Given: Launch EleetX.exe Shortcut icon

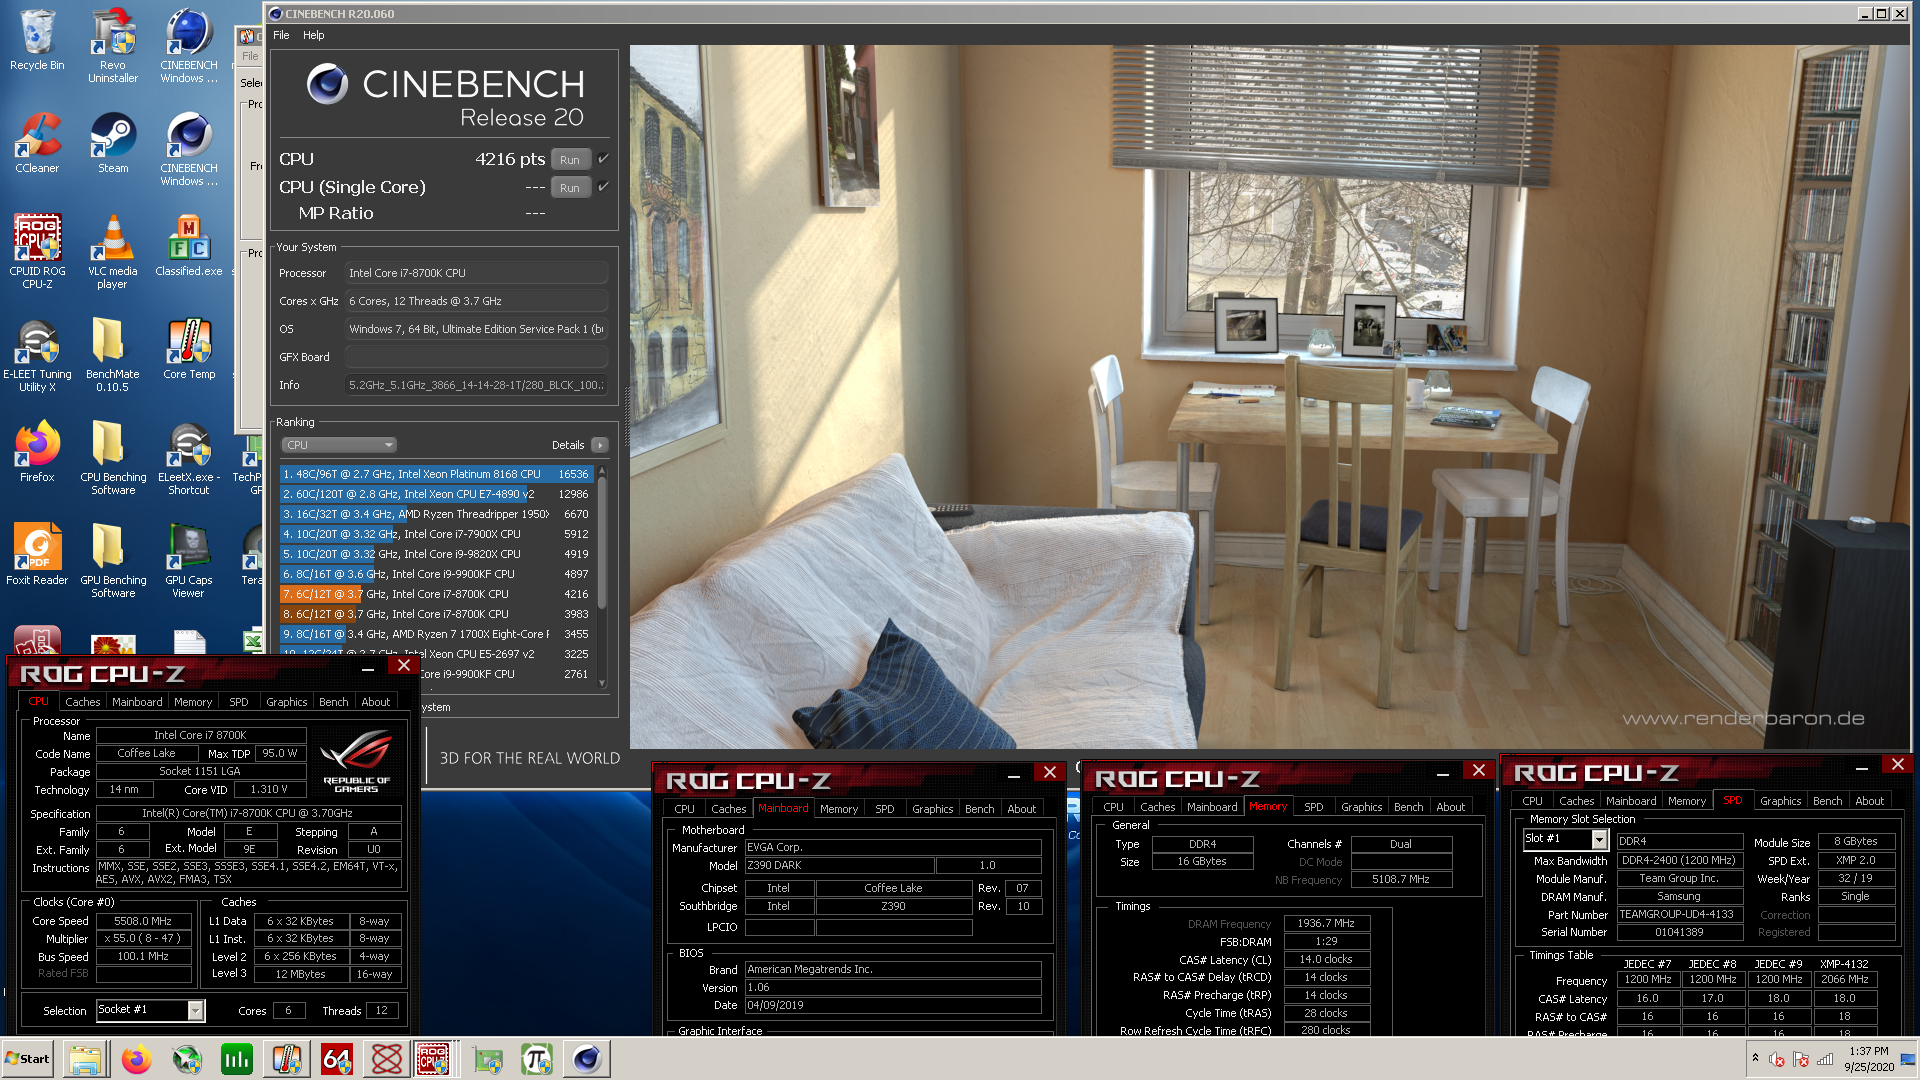Looking at the screenshot, I should [189, 458].
